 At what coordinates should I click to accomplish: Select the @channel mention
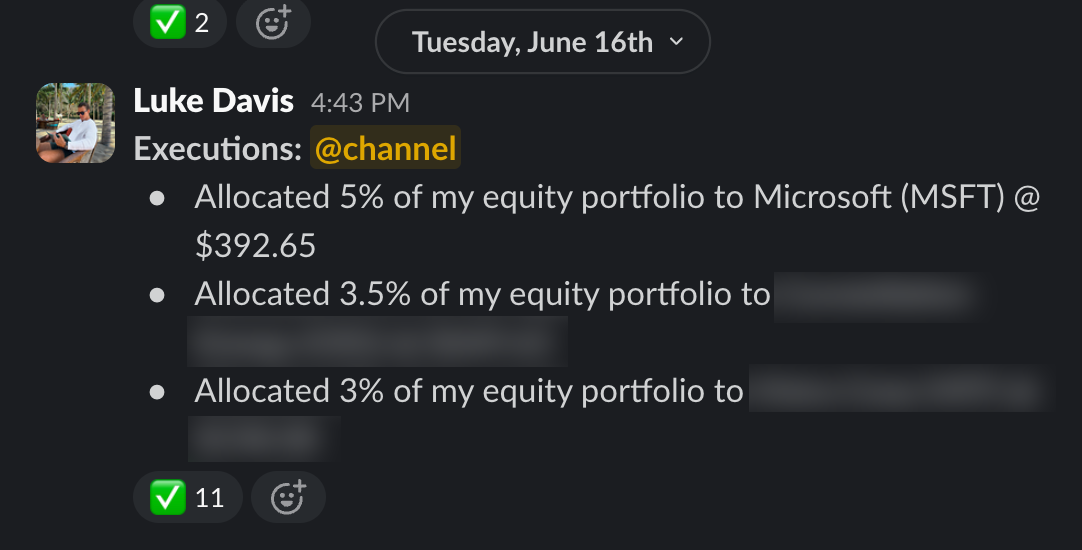(385, 148)
